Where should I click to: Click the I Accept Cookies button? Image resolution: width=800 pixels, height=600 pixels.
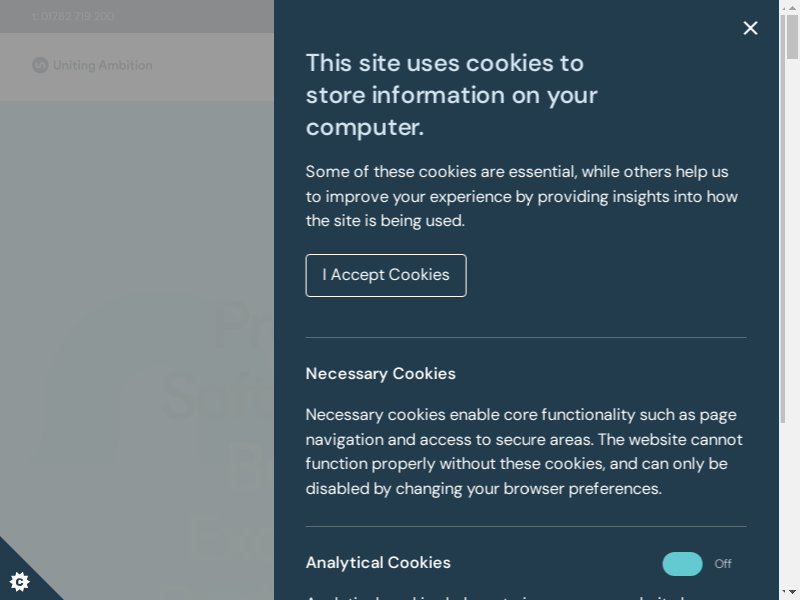click(386, 275)
